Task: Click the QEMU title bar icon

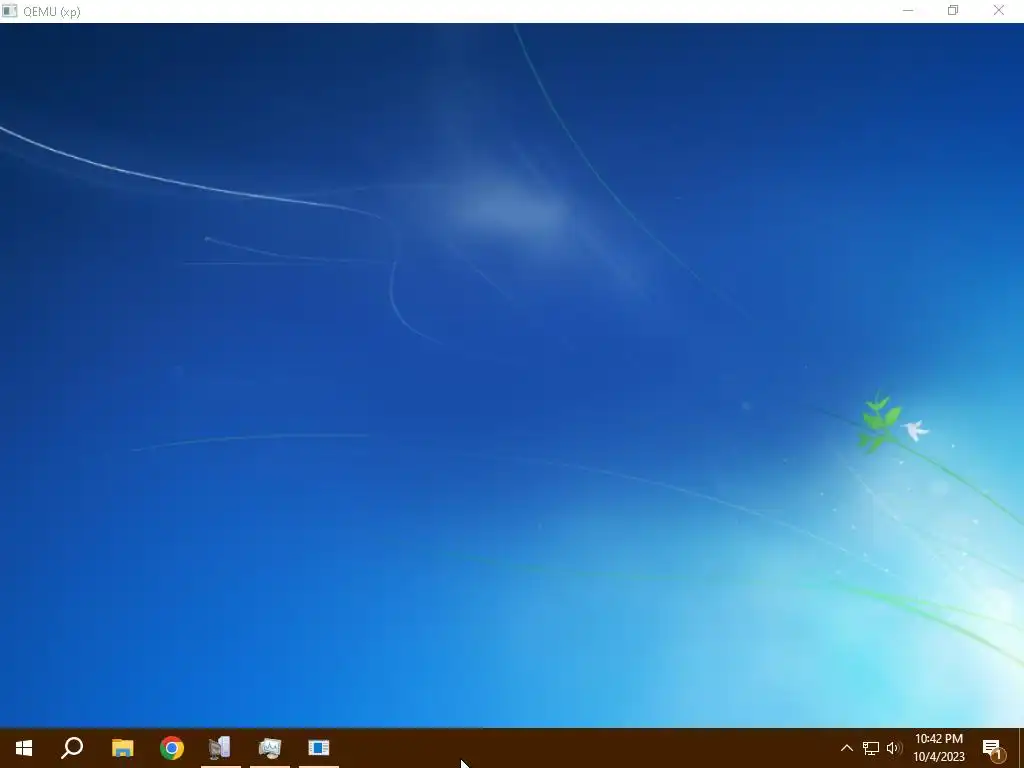Action: click(9, 10)
